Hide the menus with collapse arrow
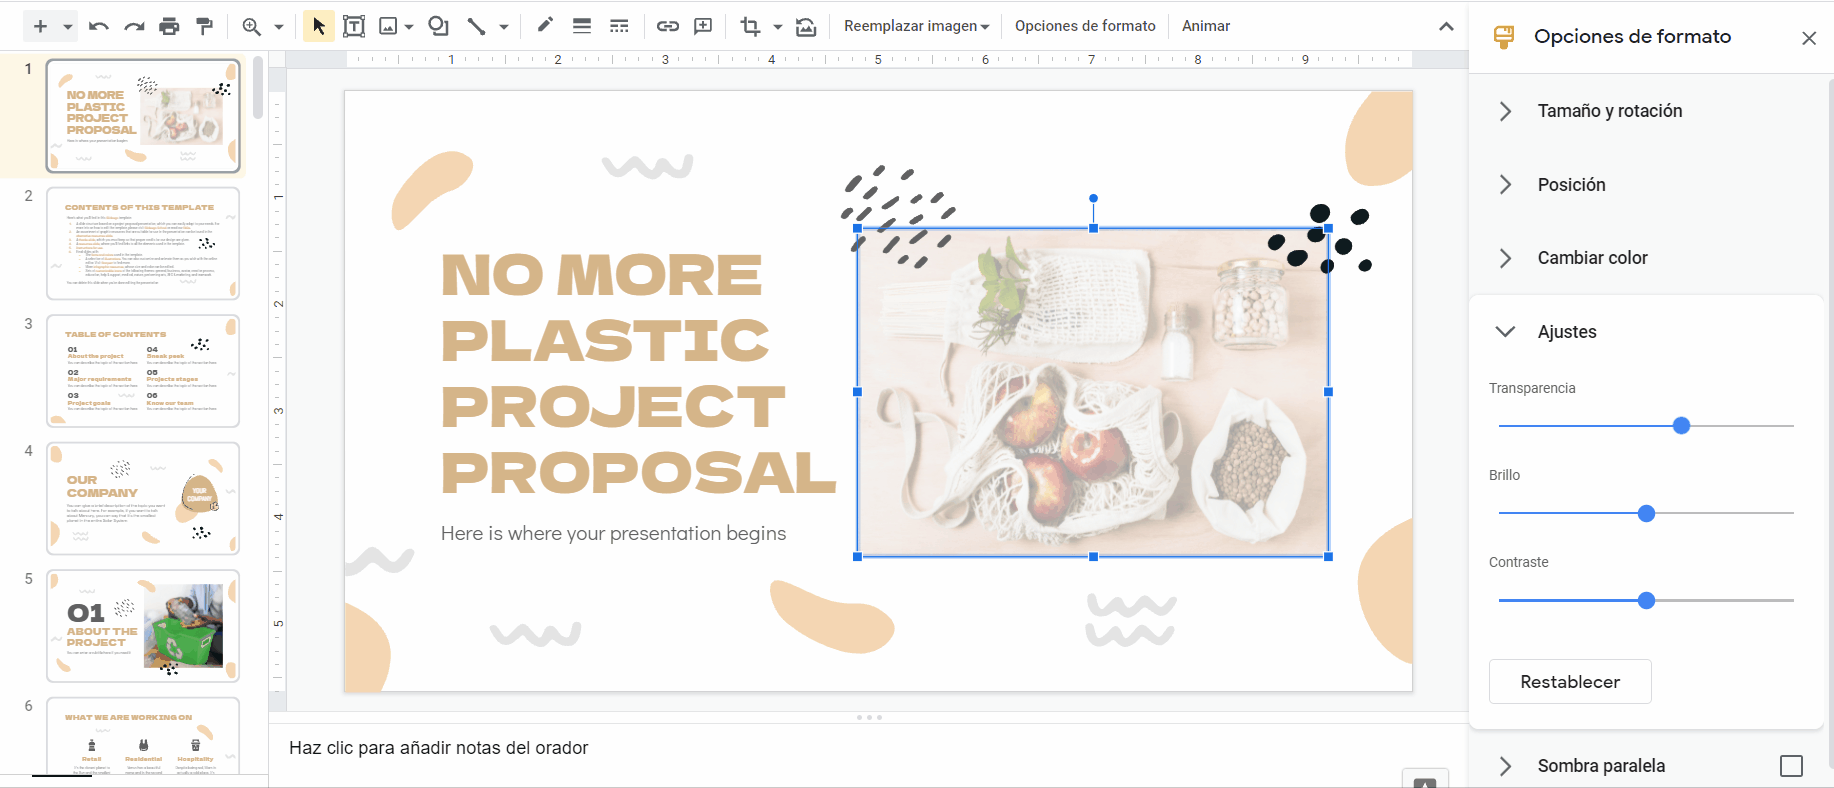Screen dimensions: 1834x788 1446,26
